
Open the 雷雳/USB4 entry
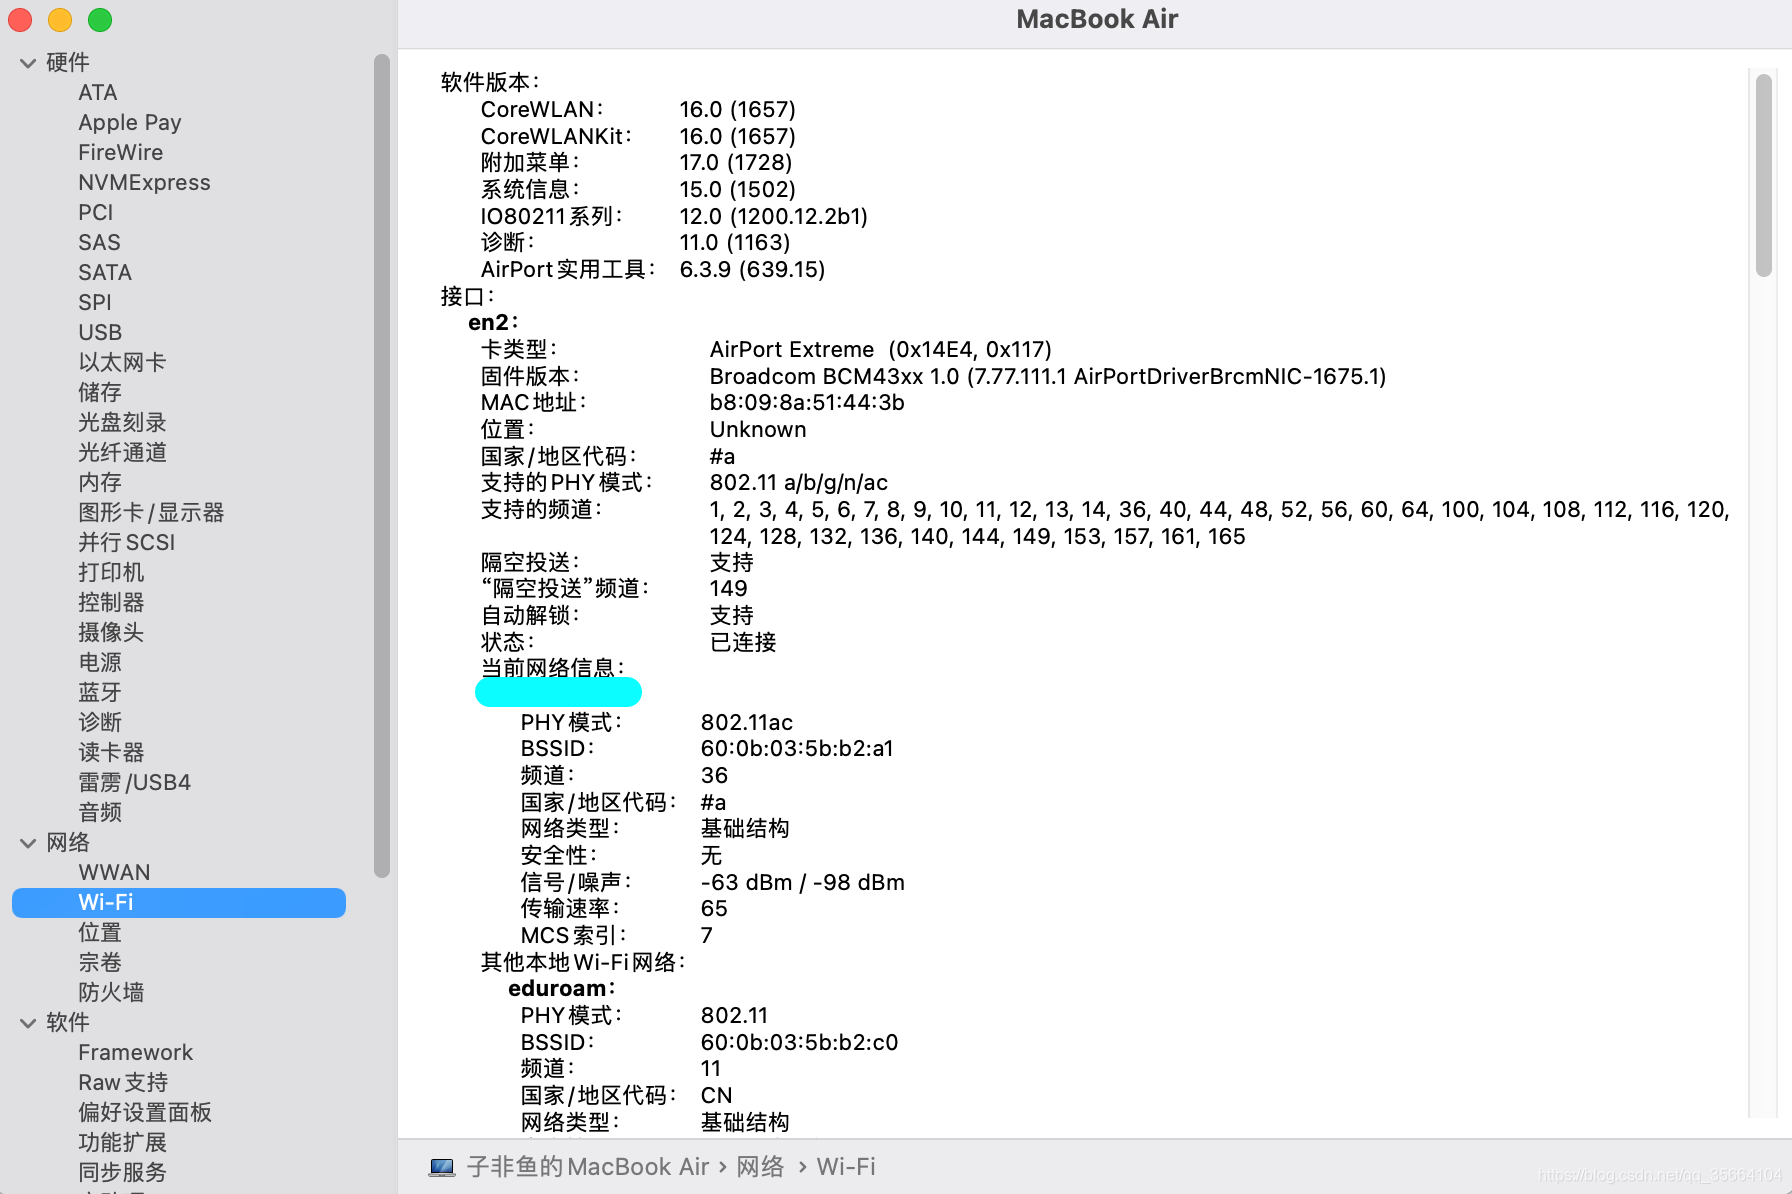tap(135, 783)
